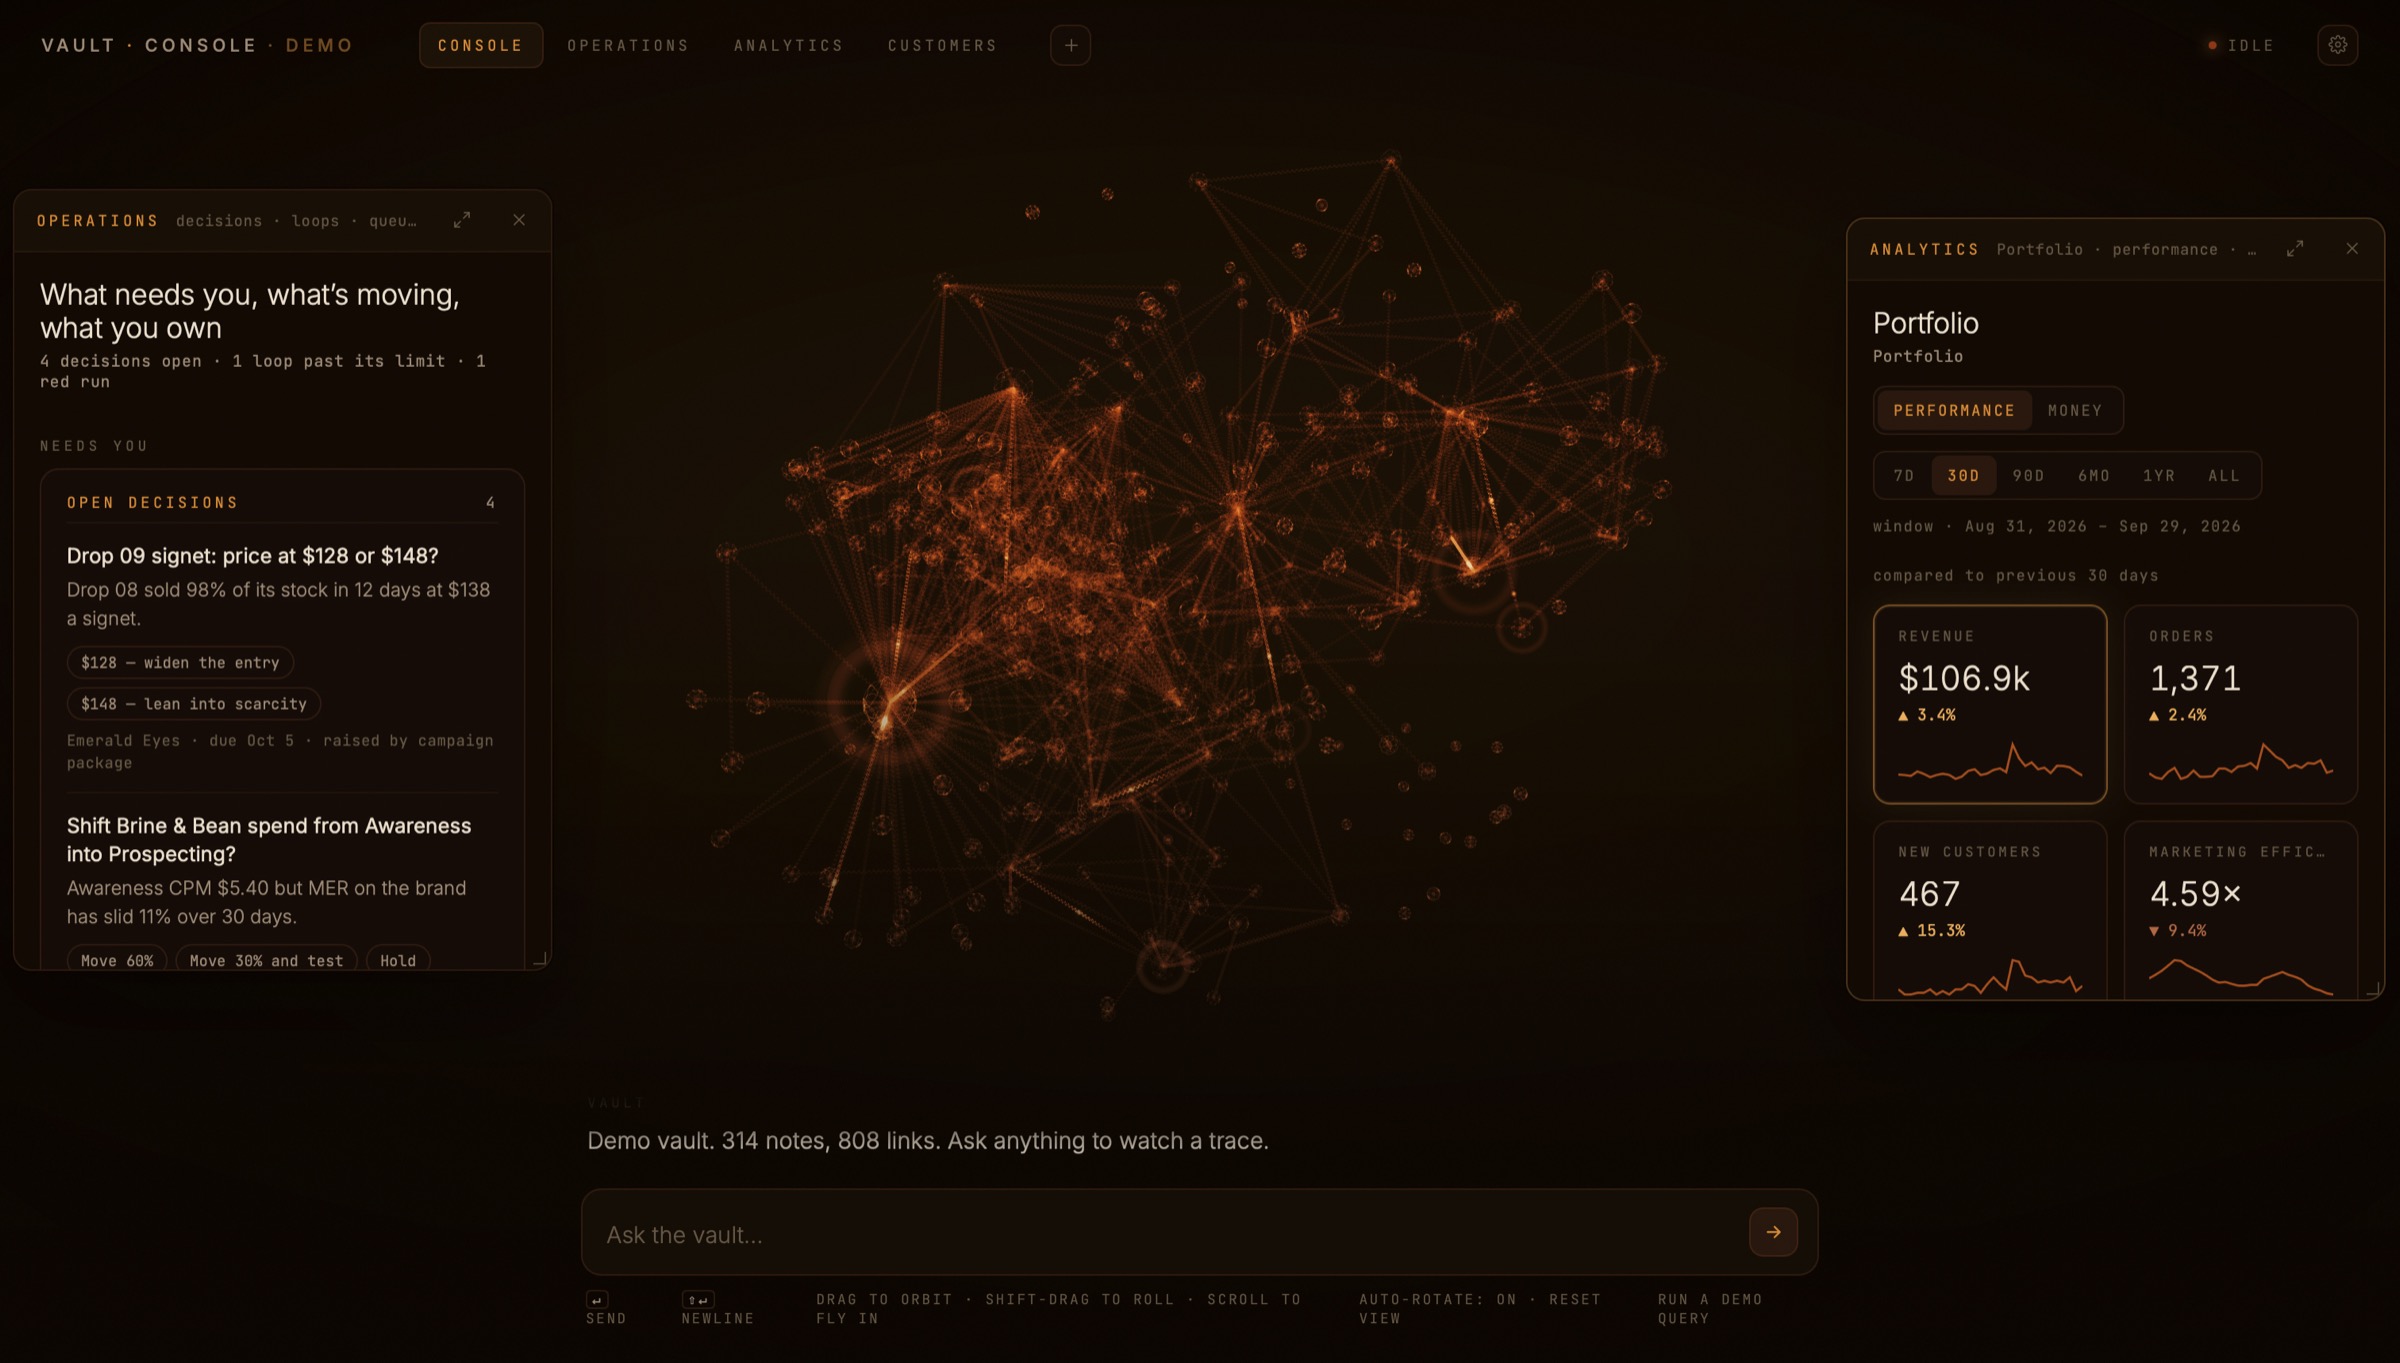
Task: Click the Analytics panel resize corner handle
Action: click(2372, 989)
